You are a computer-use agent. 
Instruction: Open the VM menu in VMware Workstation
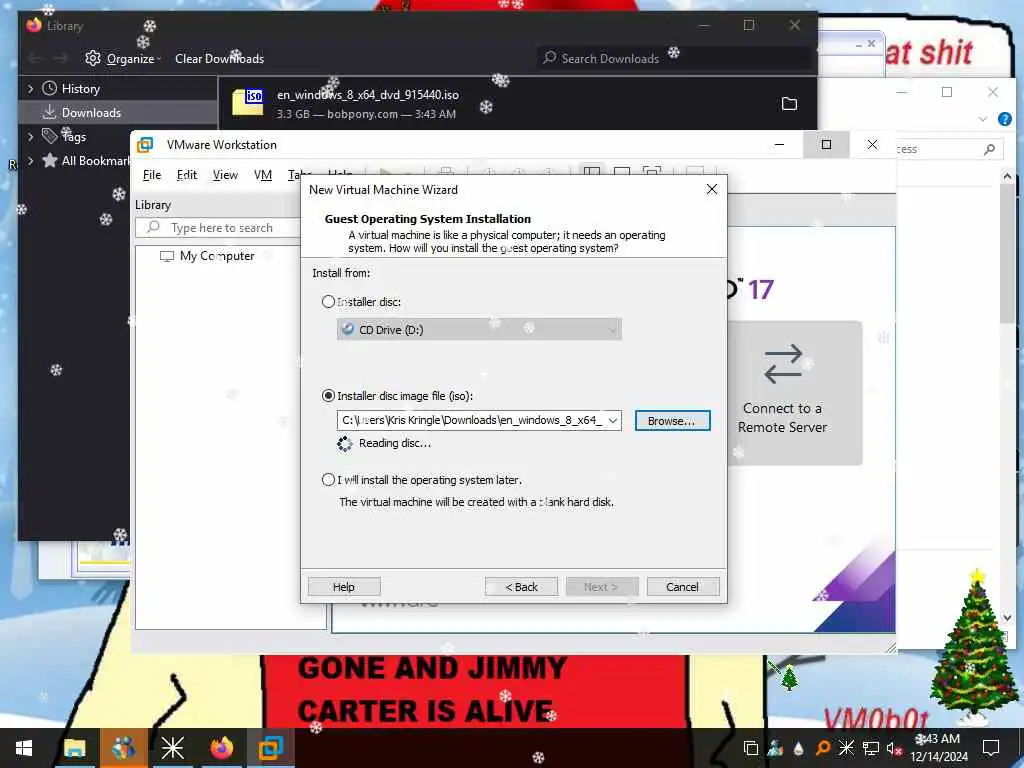[263, 175]
